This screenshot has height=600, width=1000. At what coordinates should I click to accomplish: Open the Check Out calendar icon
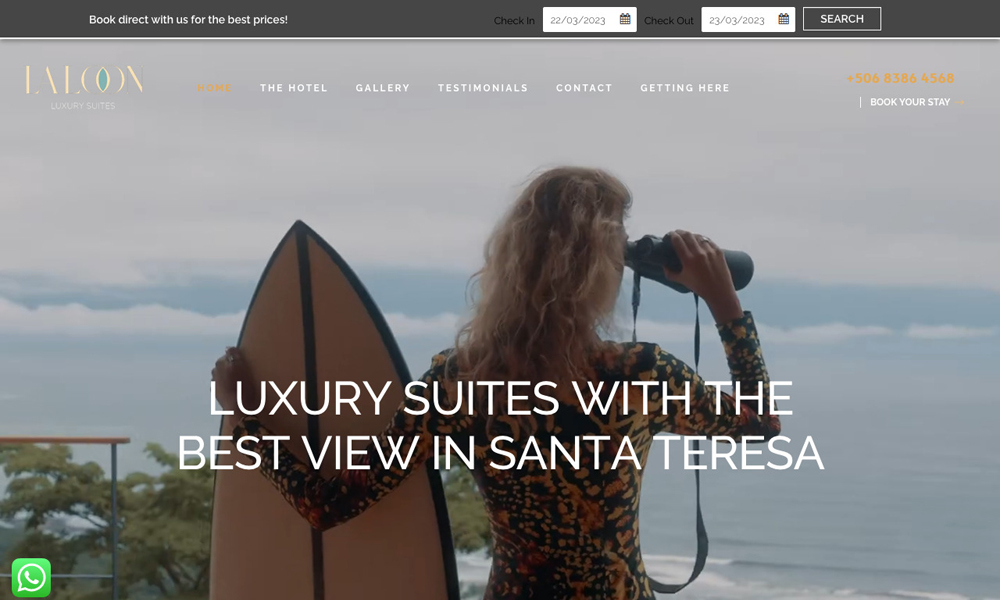coord(784,19)
